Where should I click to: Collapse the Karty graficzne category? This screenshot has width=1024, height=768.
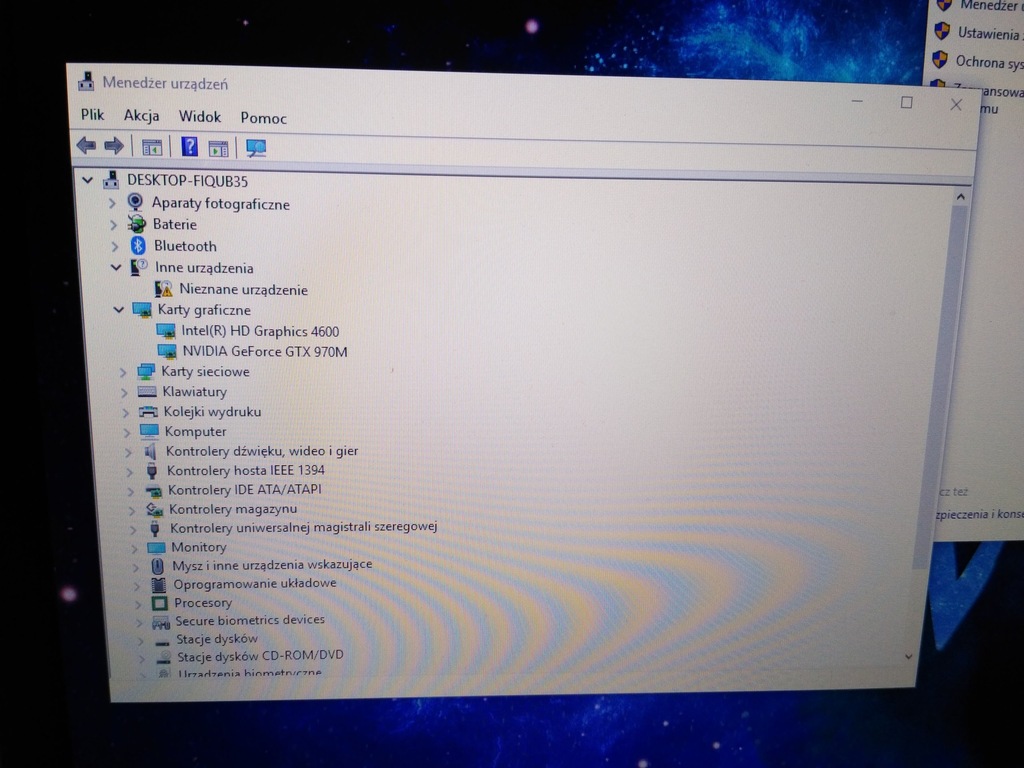(119, 310)
